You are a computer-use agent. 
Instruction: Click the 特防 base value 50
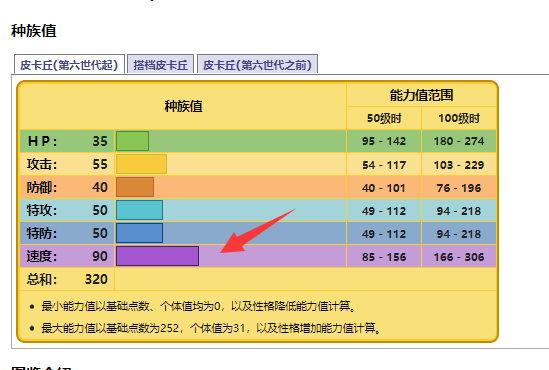[100, 233]
